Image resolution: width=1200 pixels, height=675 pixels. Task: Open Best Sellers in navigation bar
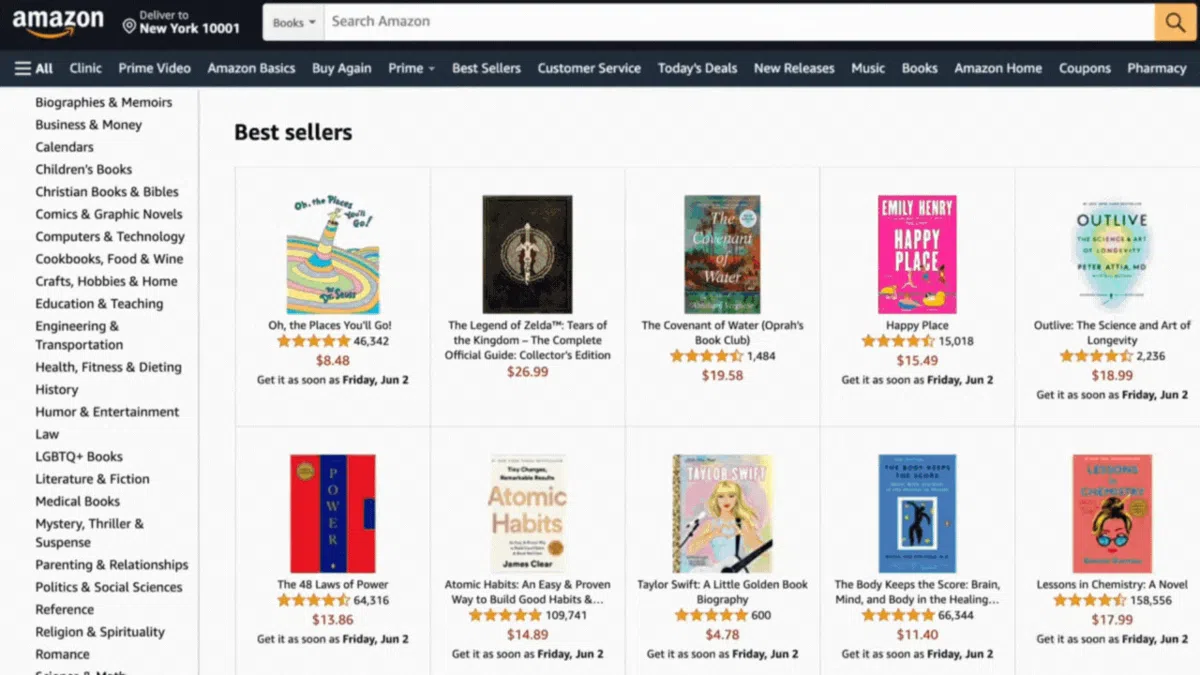(x=486, y=68)
